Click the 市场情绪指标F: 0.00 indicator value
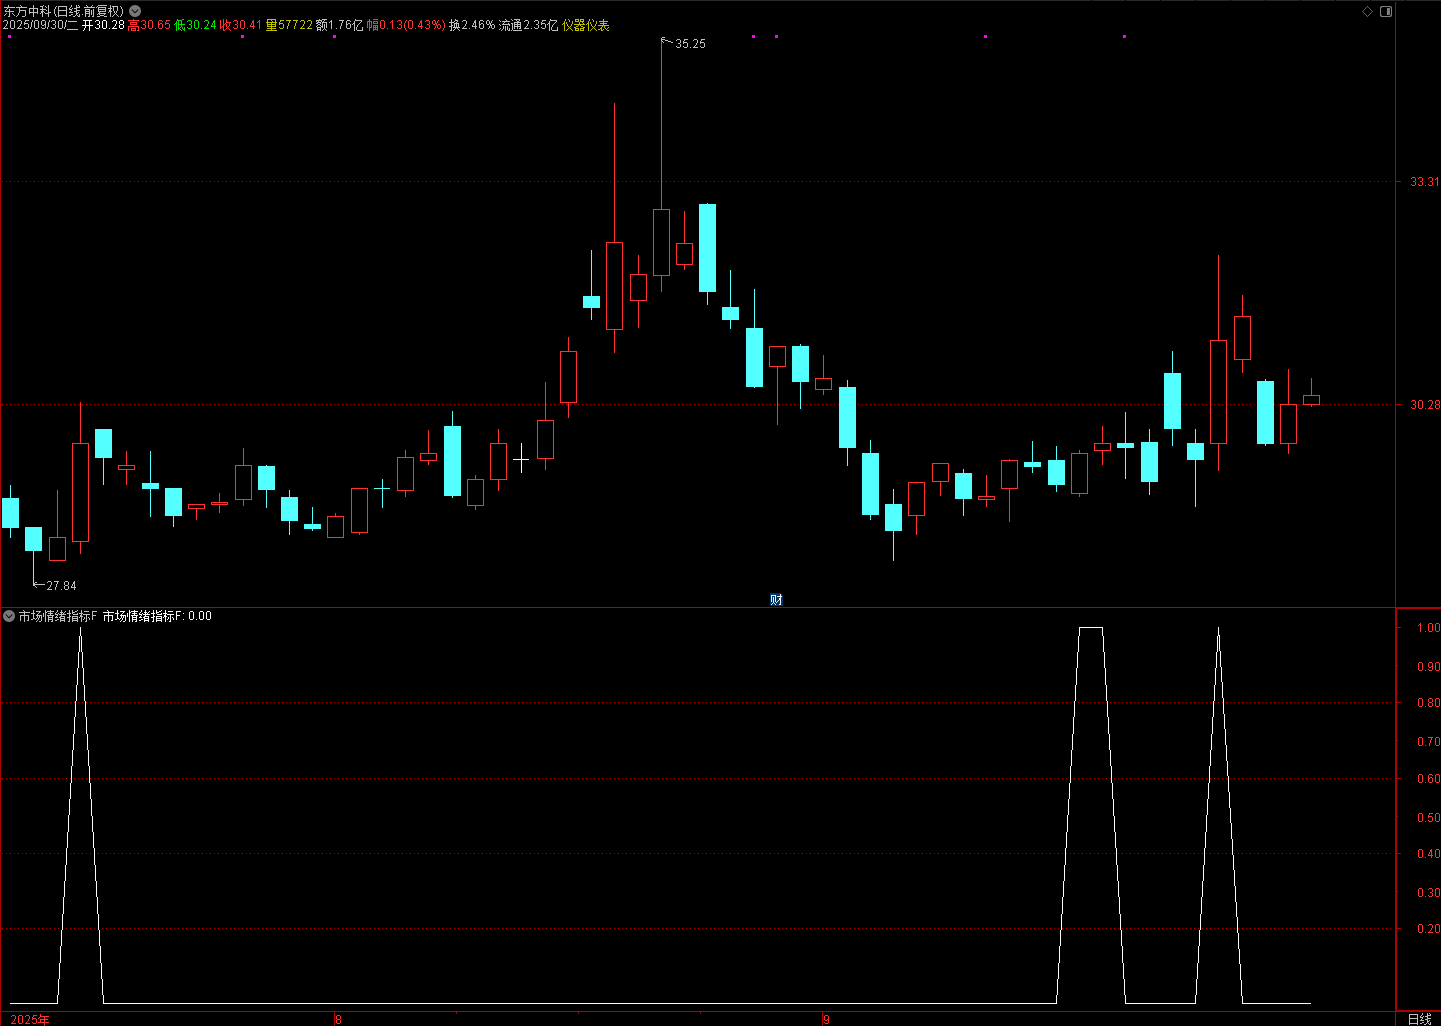This screenshot has width=1441, height=1026. coord(157,616)
